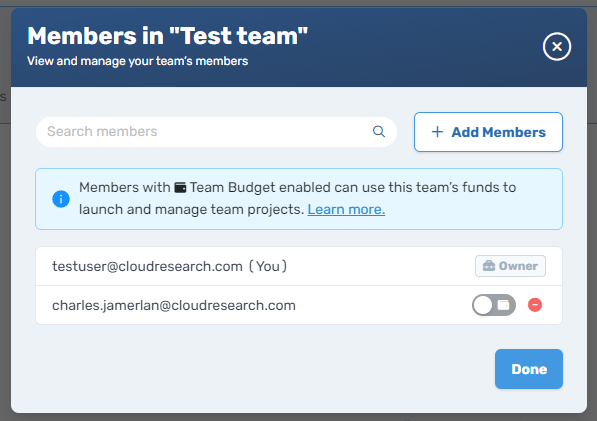The height and width of the screenshot is (421, 597).
Task: Click the wallet icon before Team Budget
Action: pos(180,188)
